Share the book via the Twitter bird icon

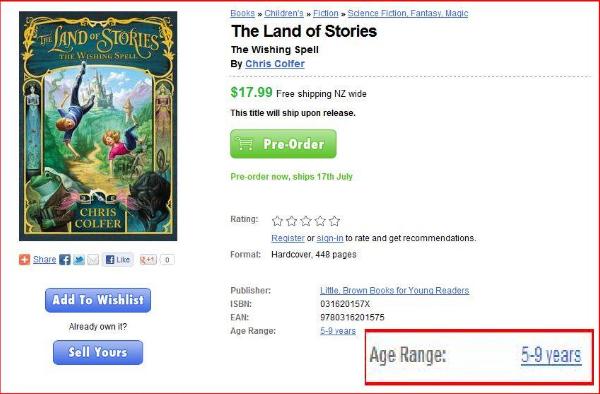click(x=79, y=260)
